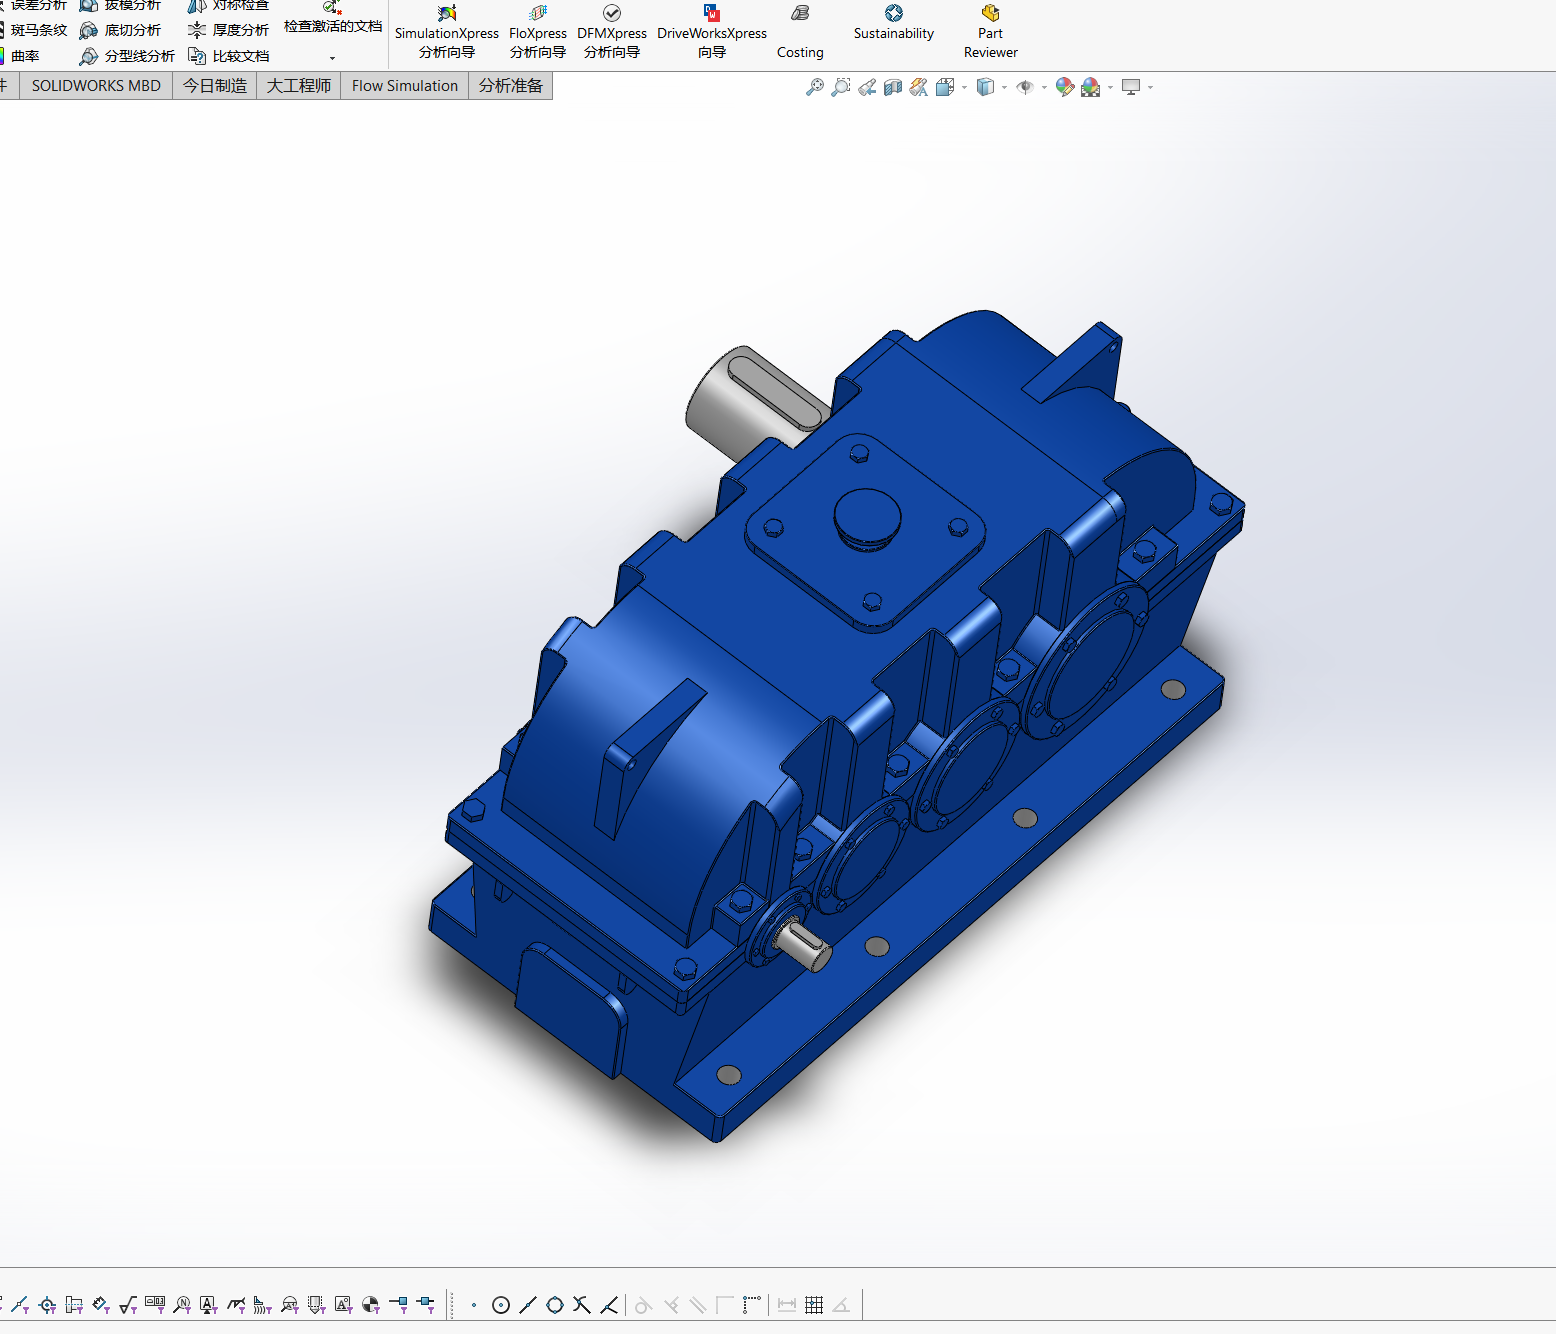Screen dimensions: 1556x1334
Task: Toggle Hide/Show Items eye icon
Action: (x=1025, y=87)
